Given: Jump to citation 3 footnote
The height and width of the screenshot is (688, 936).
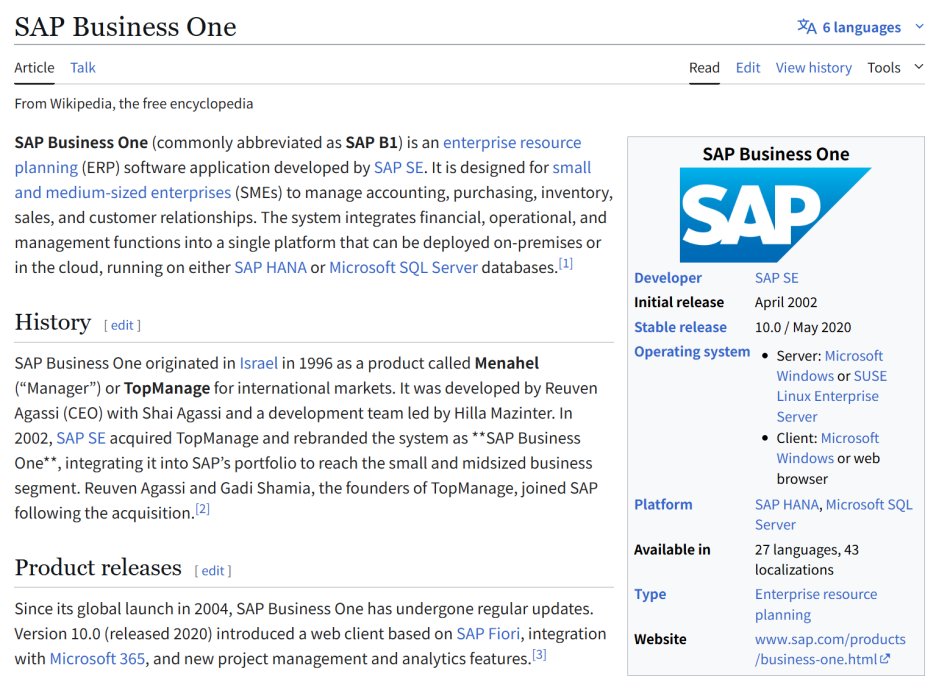Looking at the screenshot, I should click(539, 655).
